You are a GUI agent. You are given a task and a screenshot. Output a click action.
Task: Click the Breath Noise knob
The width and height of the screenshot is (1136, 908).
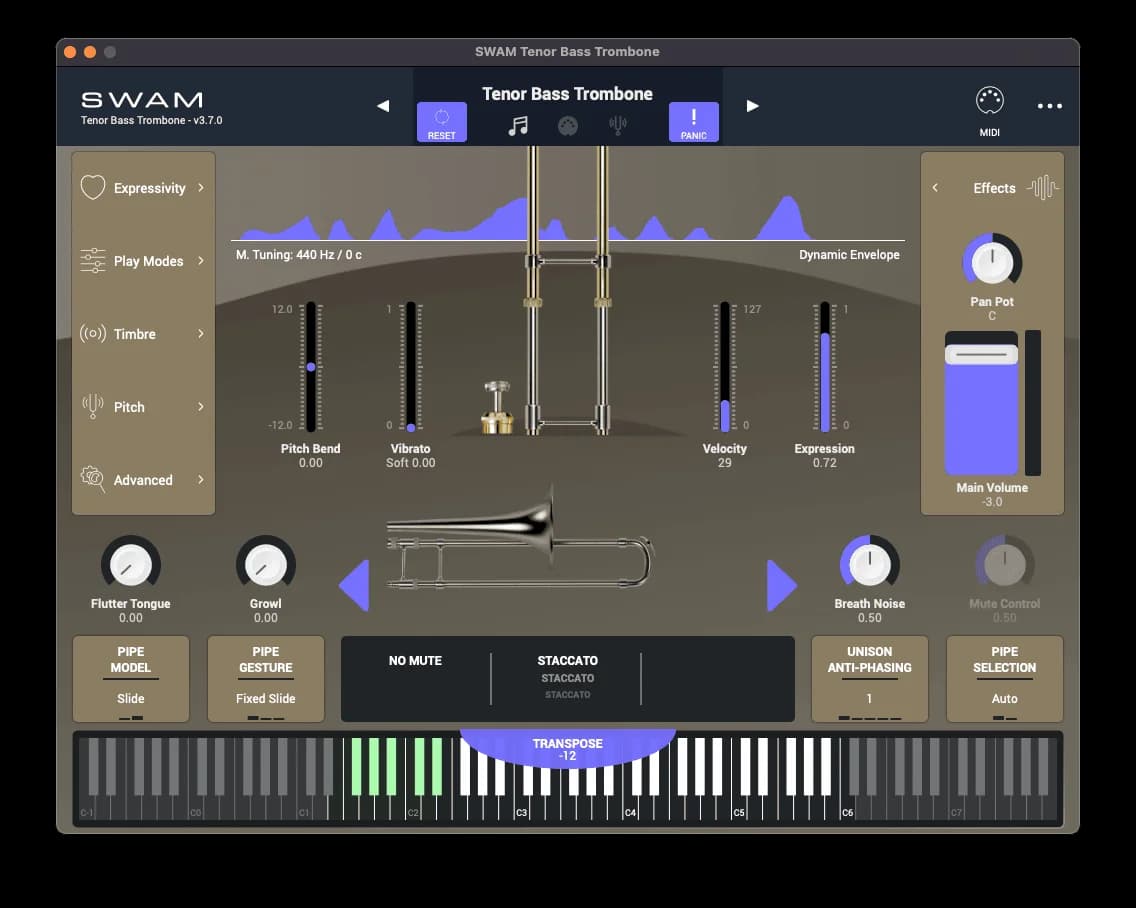pos(869,566)
